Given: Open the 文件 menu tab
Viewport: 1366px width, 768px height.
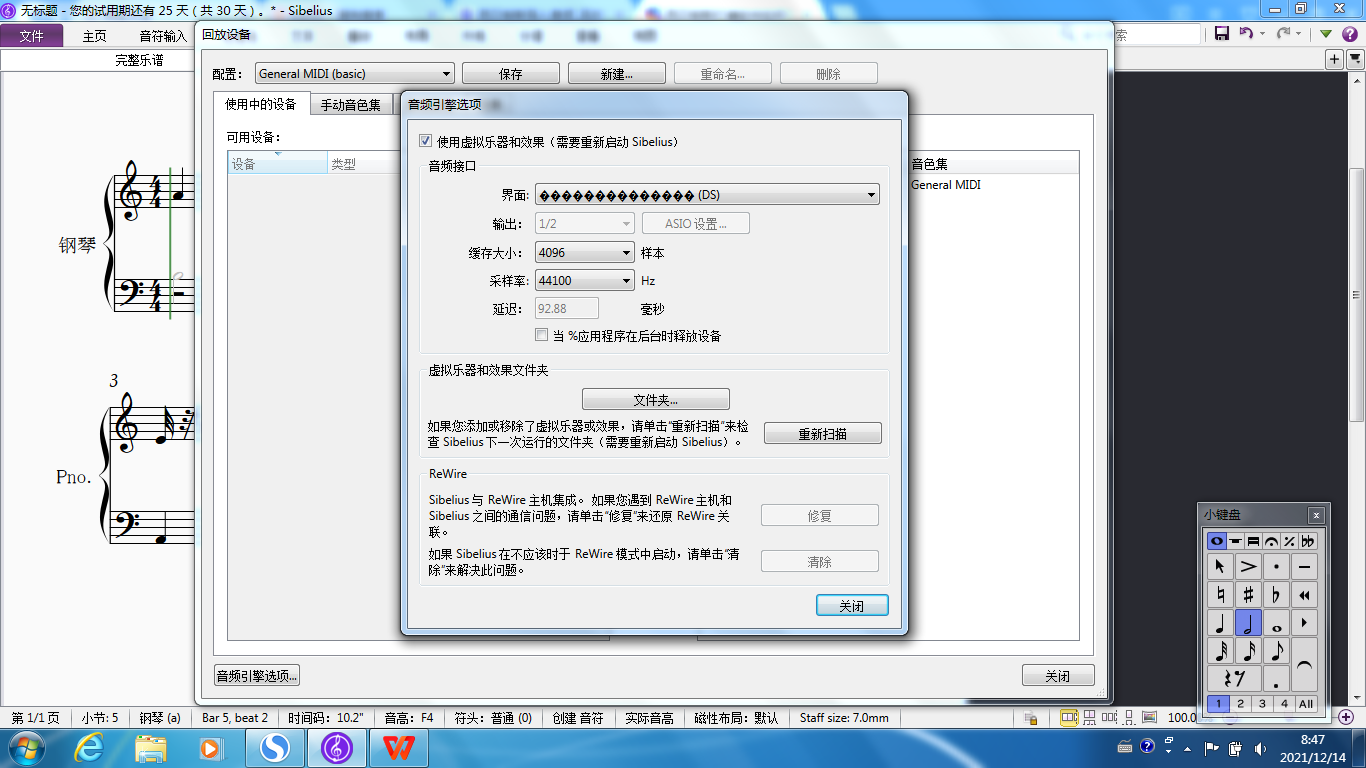Looking at the screenshot, I should [x=32, y=35].
